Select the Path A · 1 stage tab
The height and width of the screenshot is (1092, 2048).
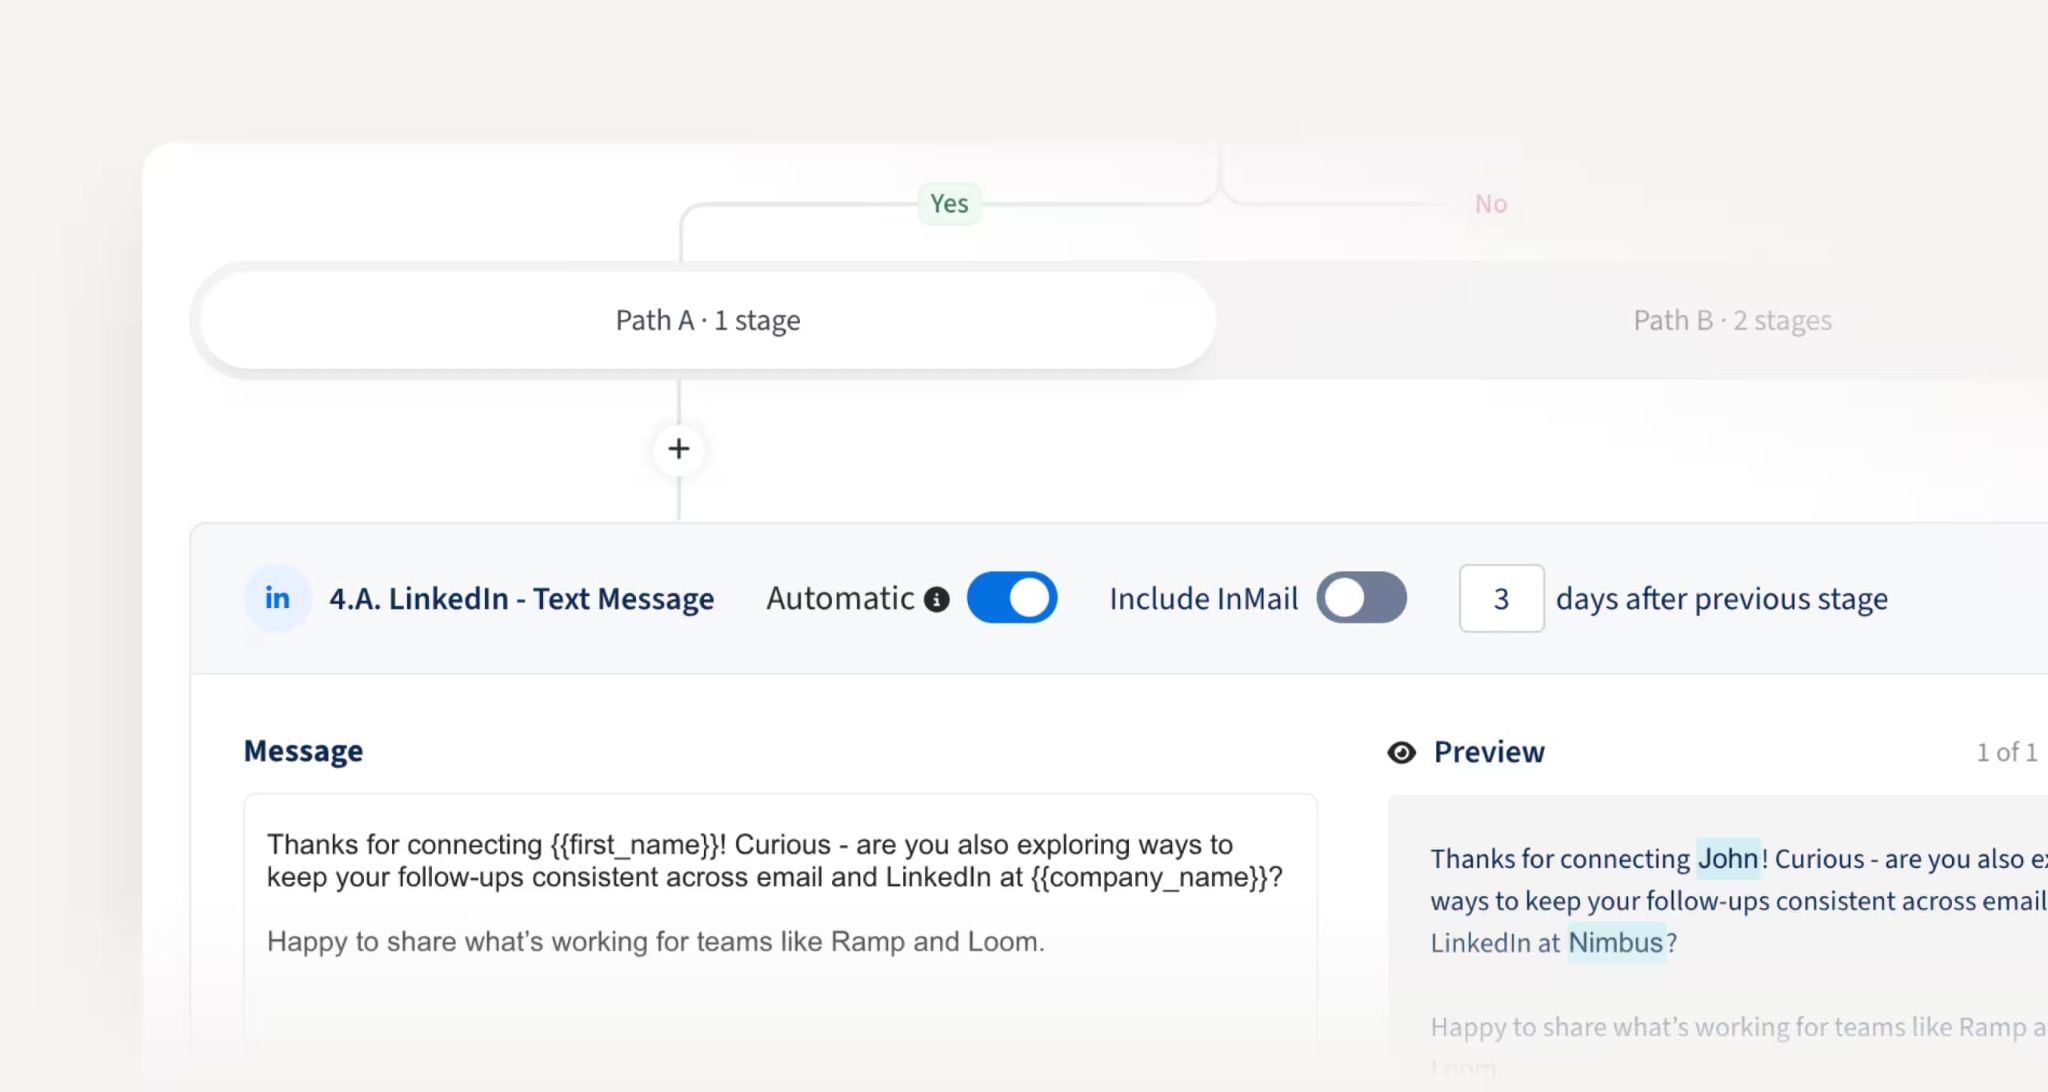pyautogui.click(x=708, y=320)
